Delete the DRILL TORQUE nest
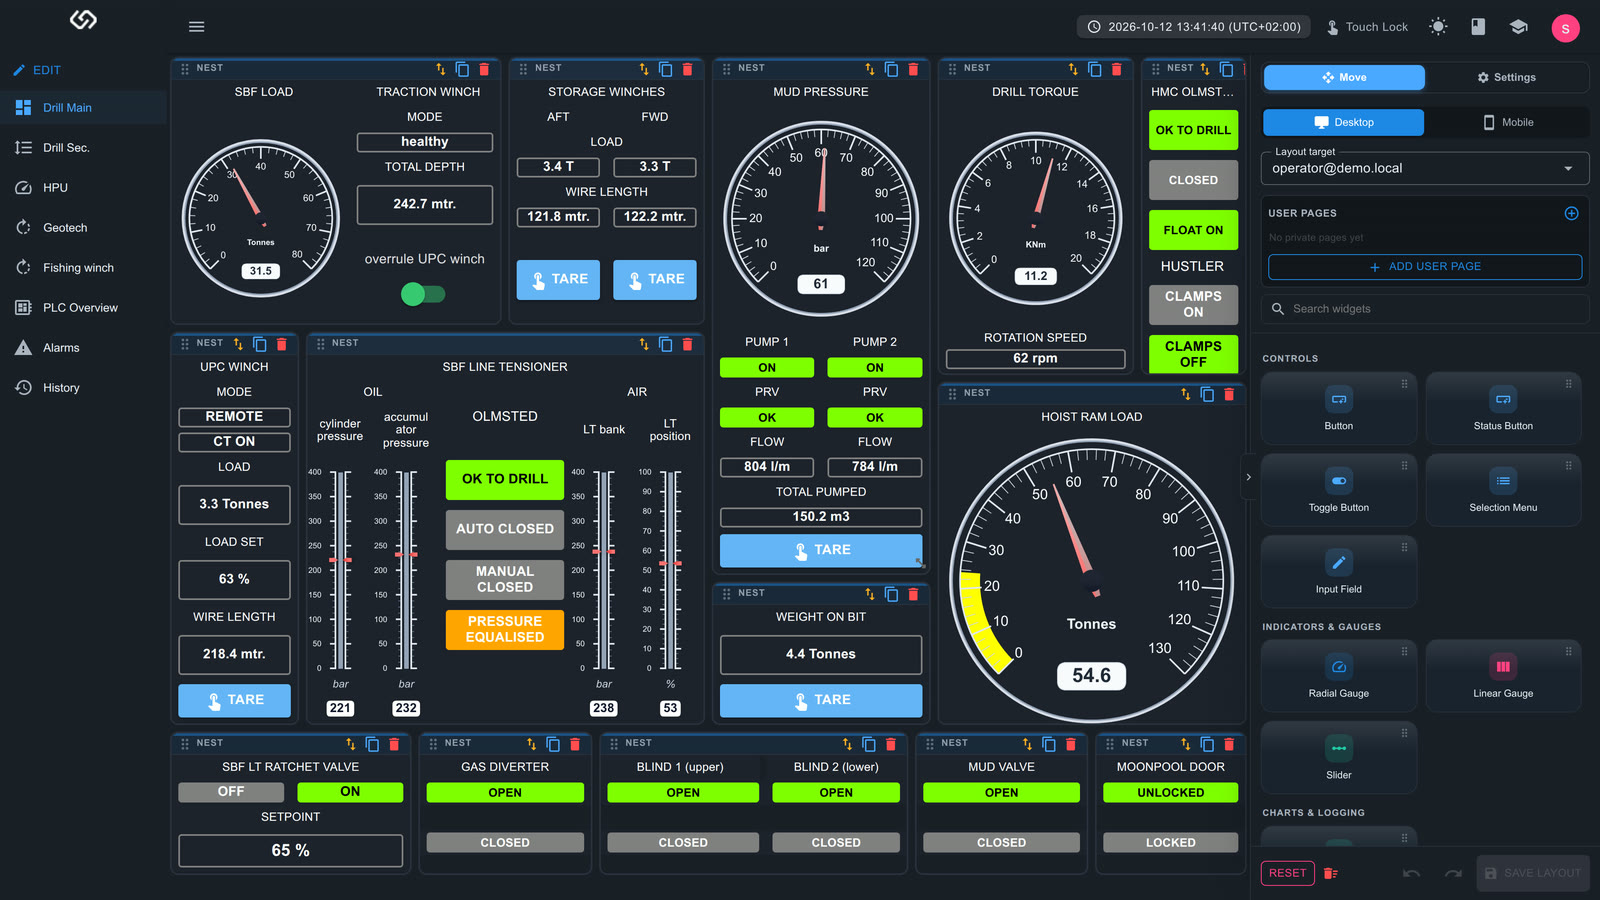Screen dimensions: 1600x900 click(1117, 69)
